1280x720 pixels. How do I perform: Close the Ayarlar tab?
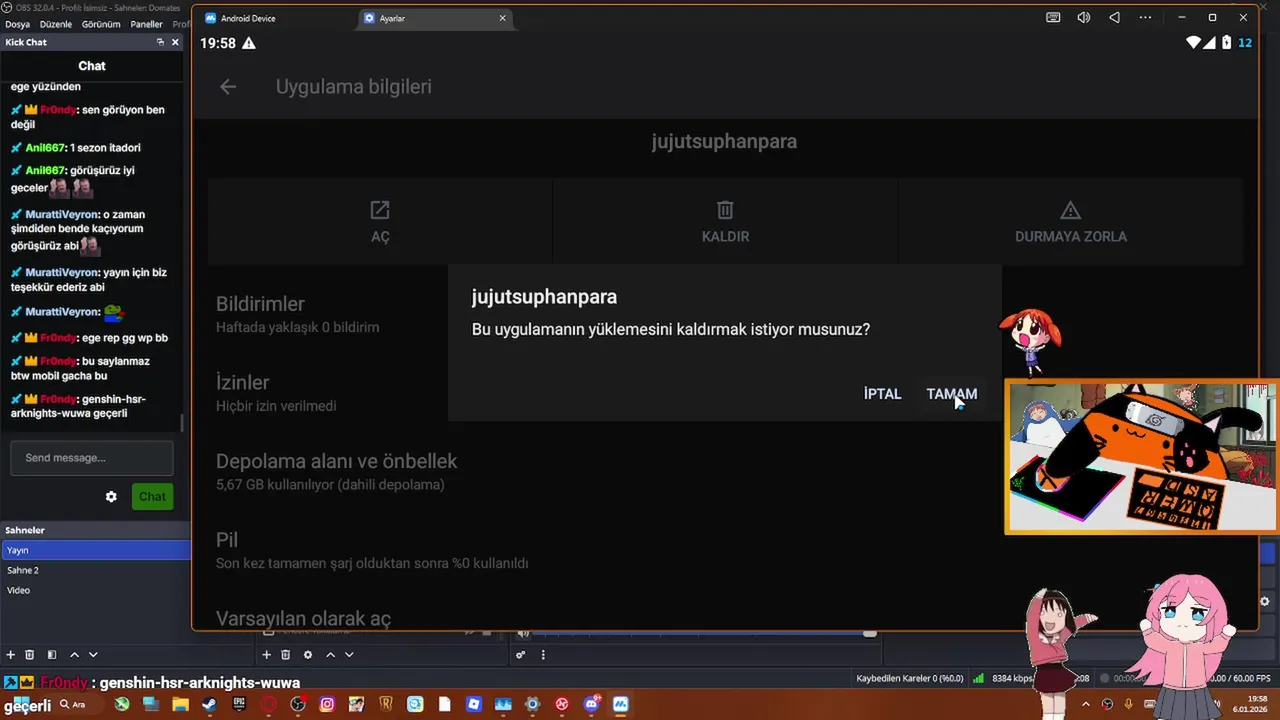(502, 18)
